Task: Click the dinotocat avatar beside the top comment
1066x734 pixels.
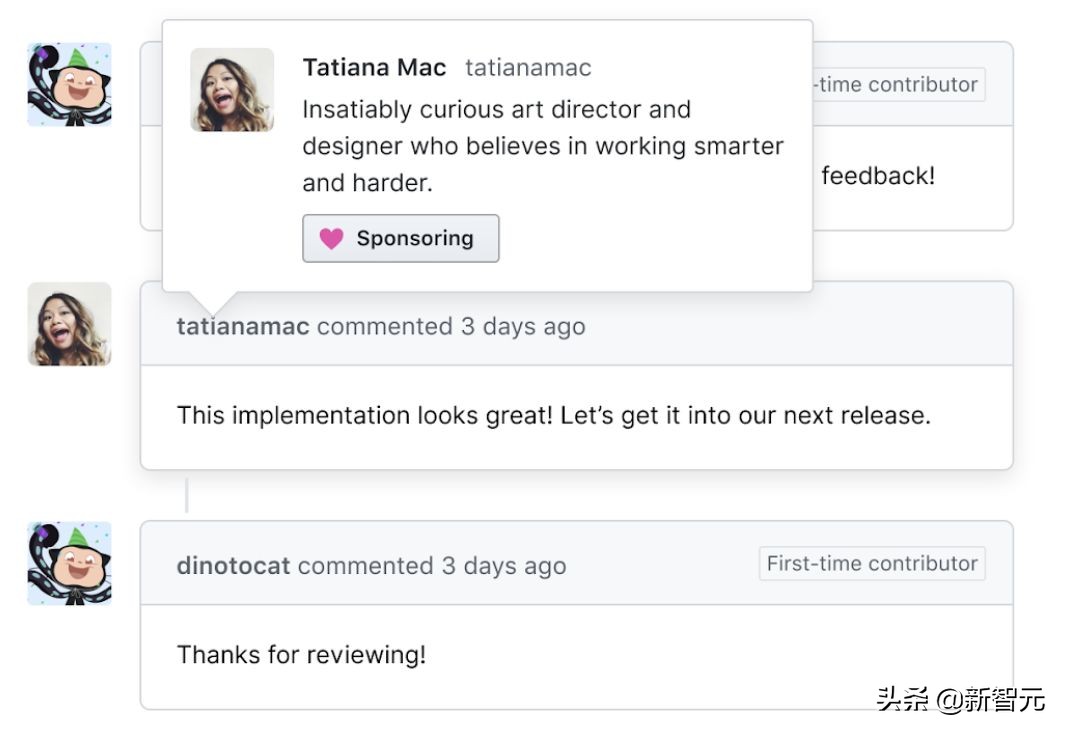Action: coord(69,84)
